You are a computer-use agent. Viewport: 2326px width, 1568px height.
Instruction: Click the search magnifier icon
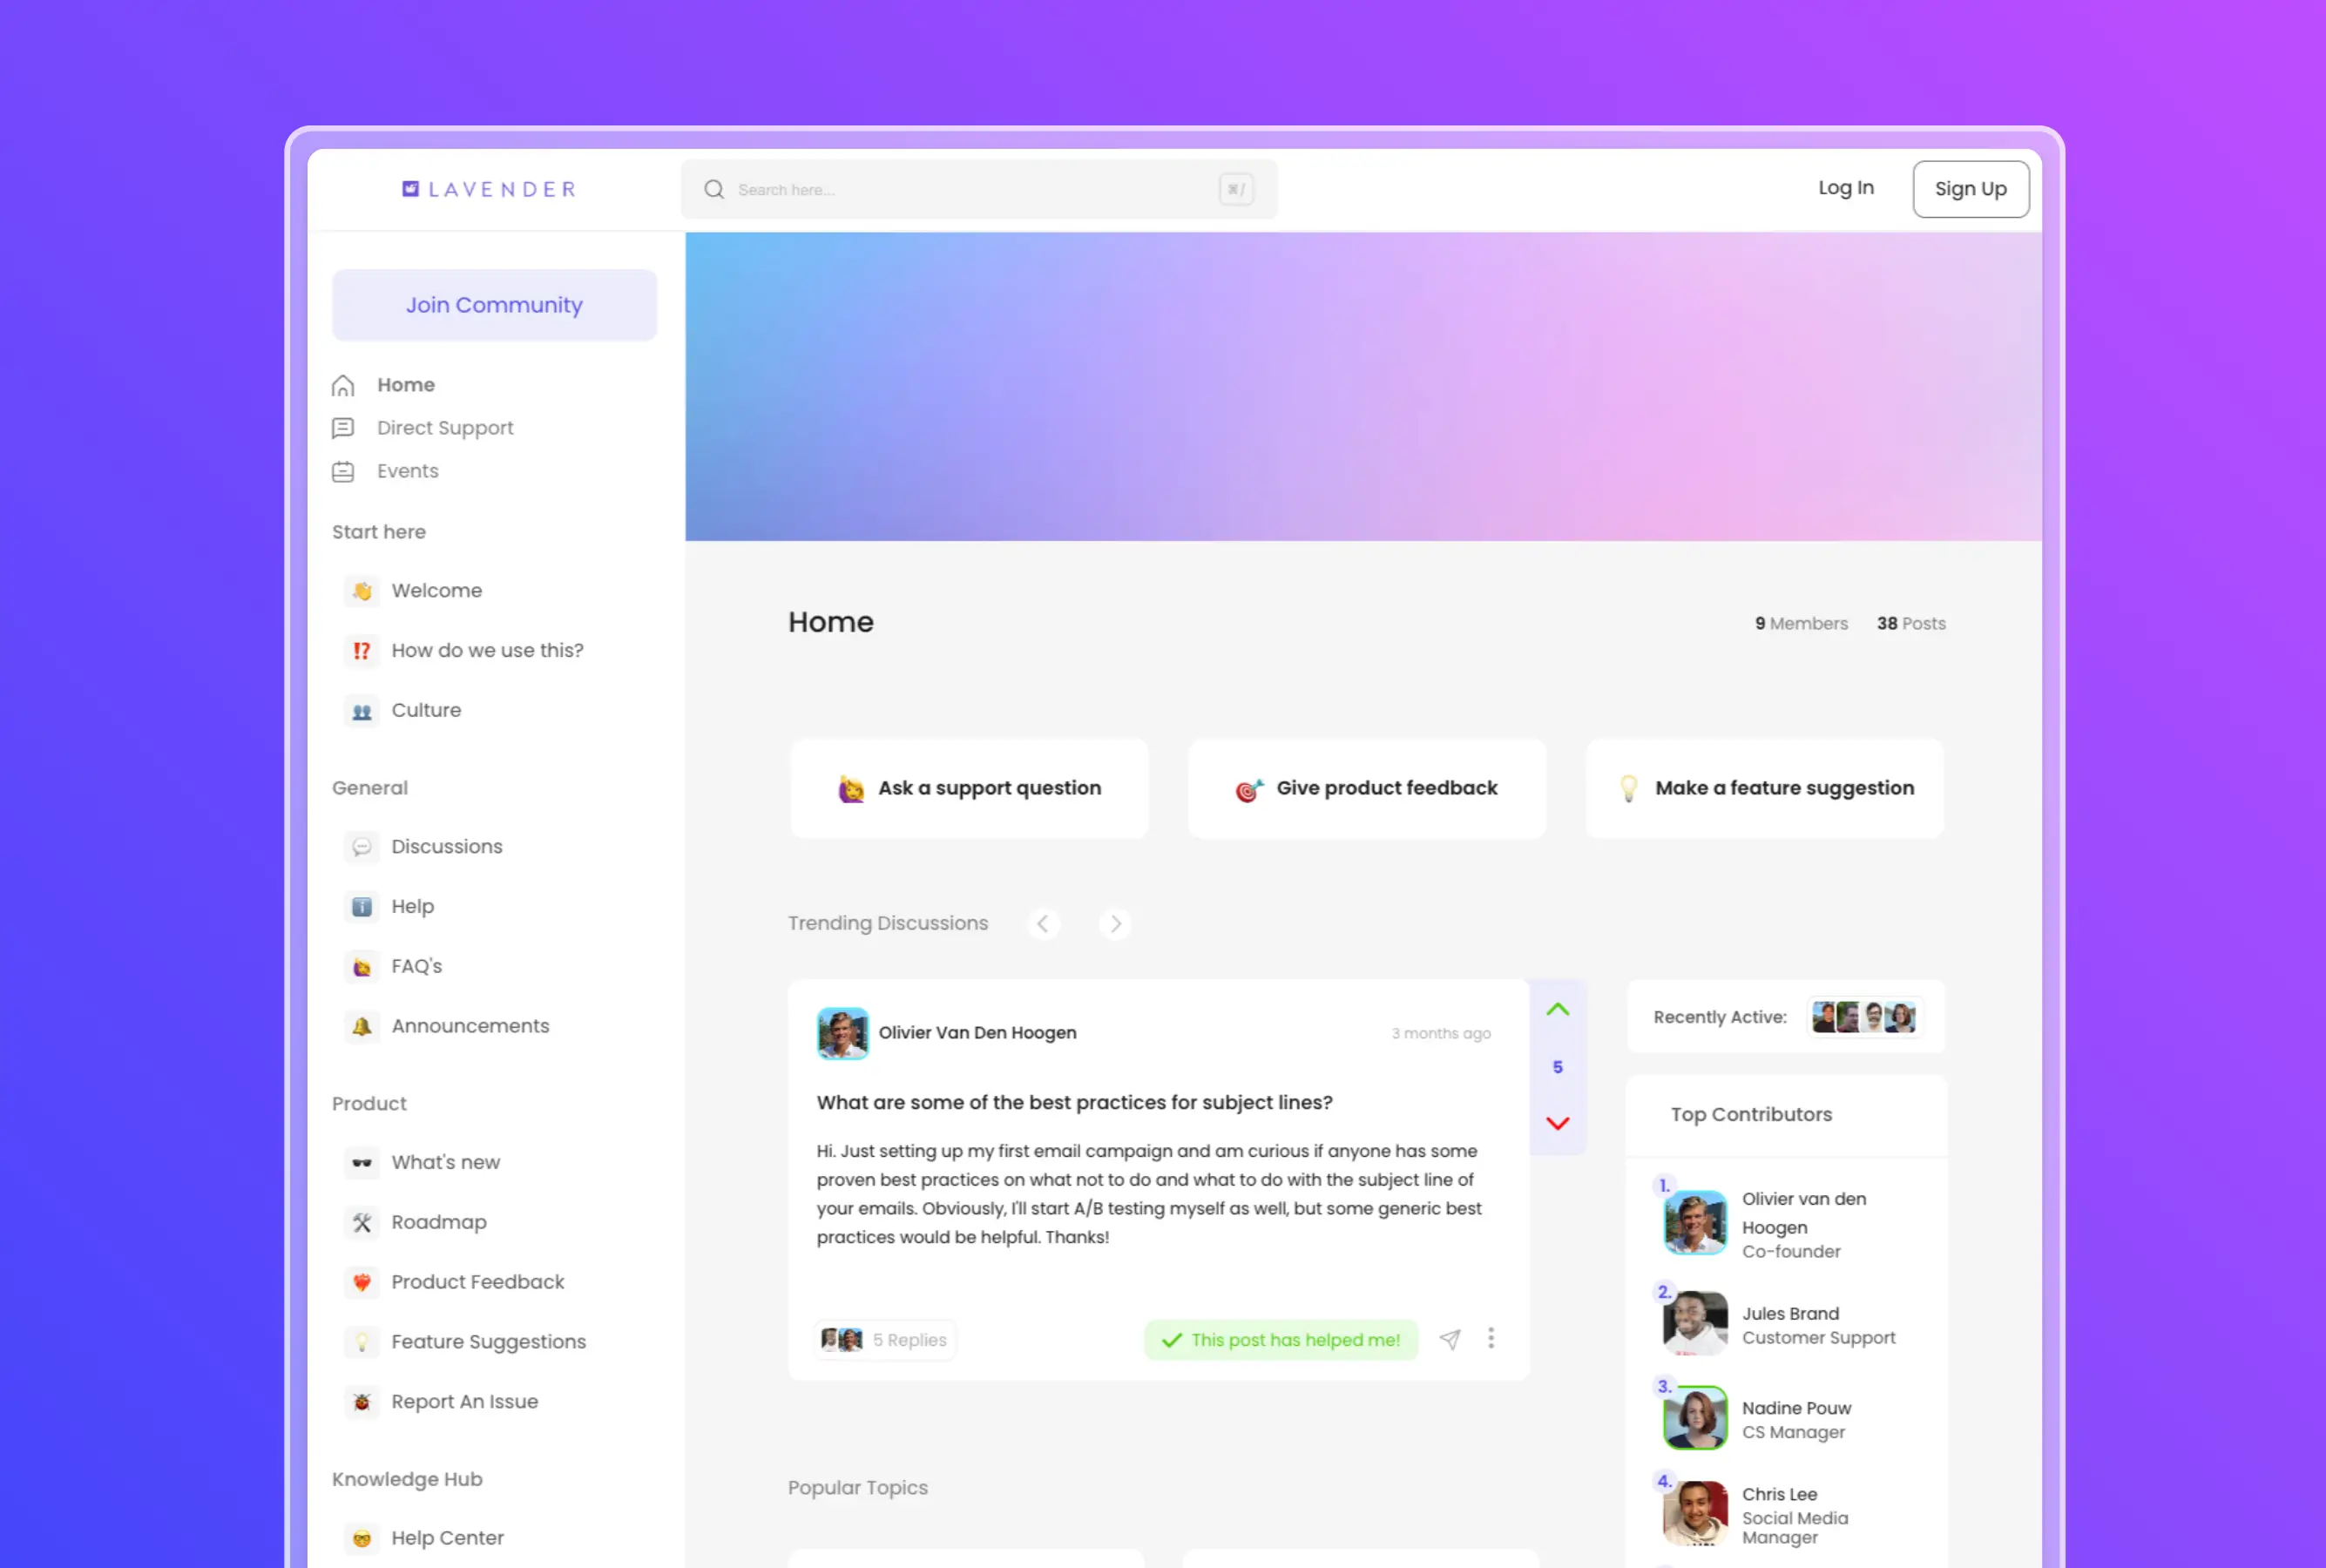pyautogui.click(x=713, y=189)
